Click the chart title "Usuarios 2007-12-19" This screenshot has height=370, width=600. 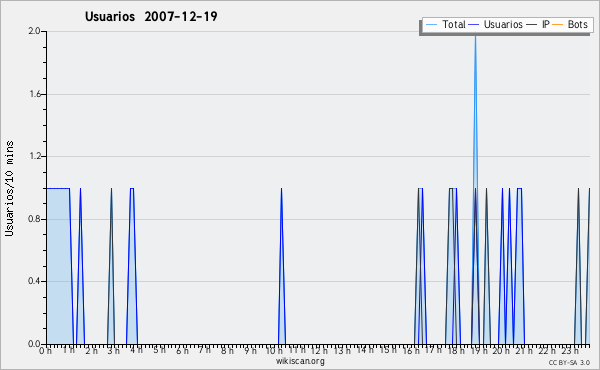click(x=151, y=16)
